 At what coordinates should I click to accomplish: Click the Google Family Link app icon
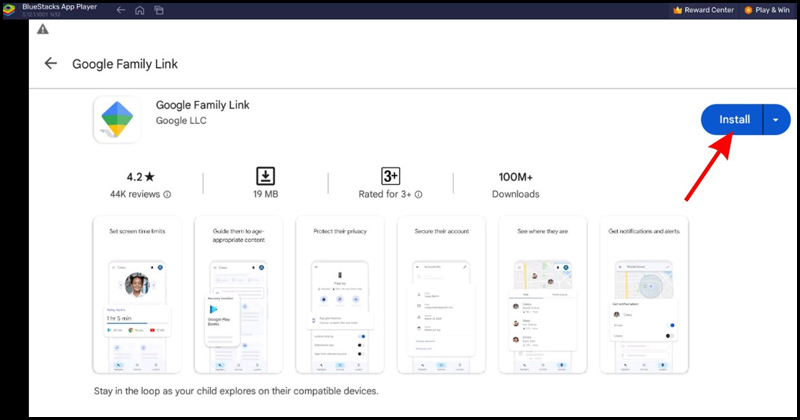click(117, 119)
